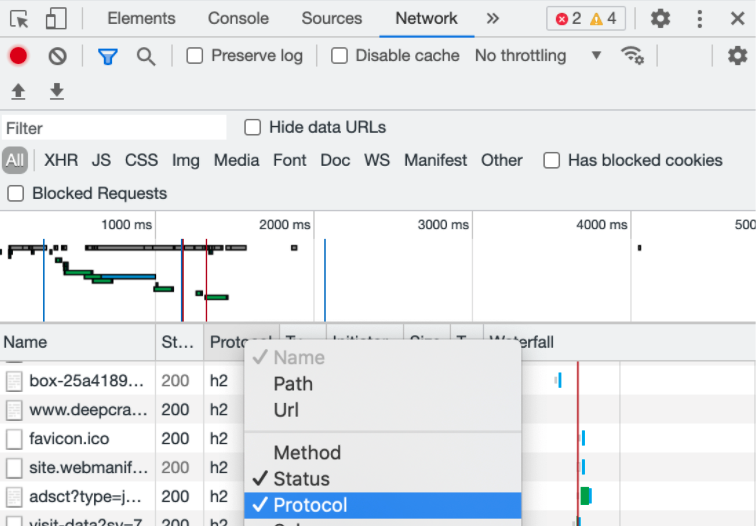Filter requests by XHR type

pos(61,160)
